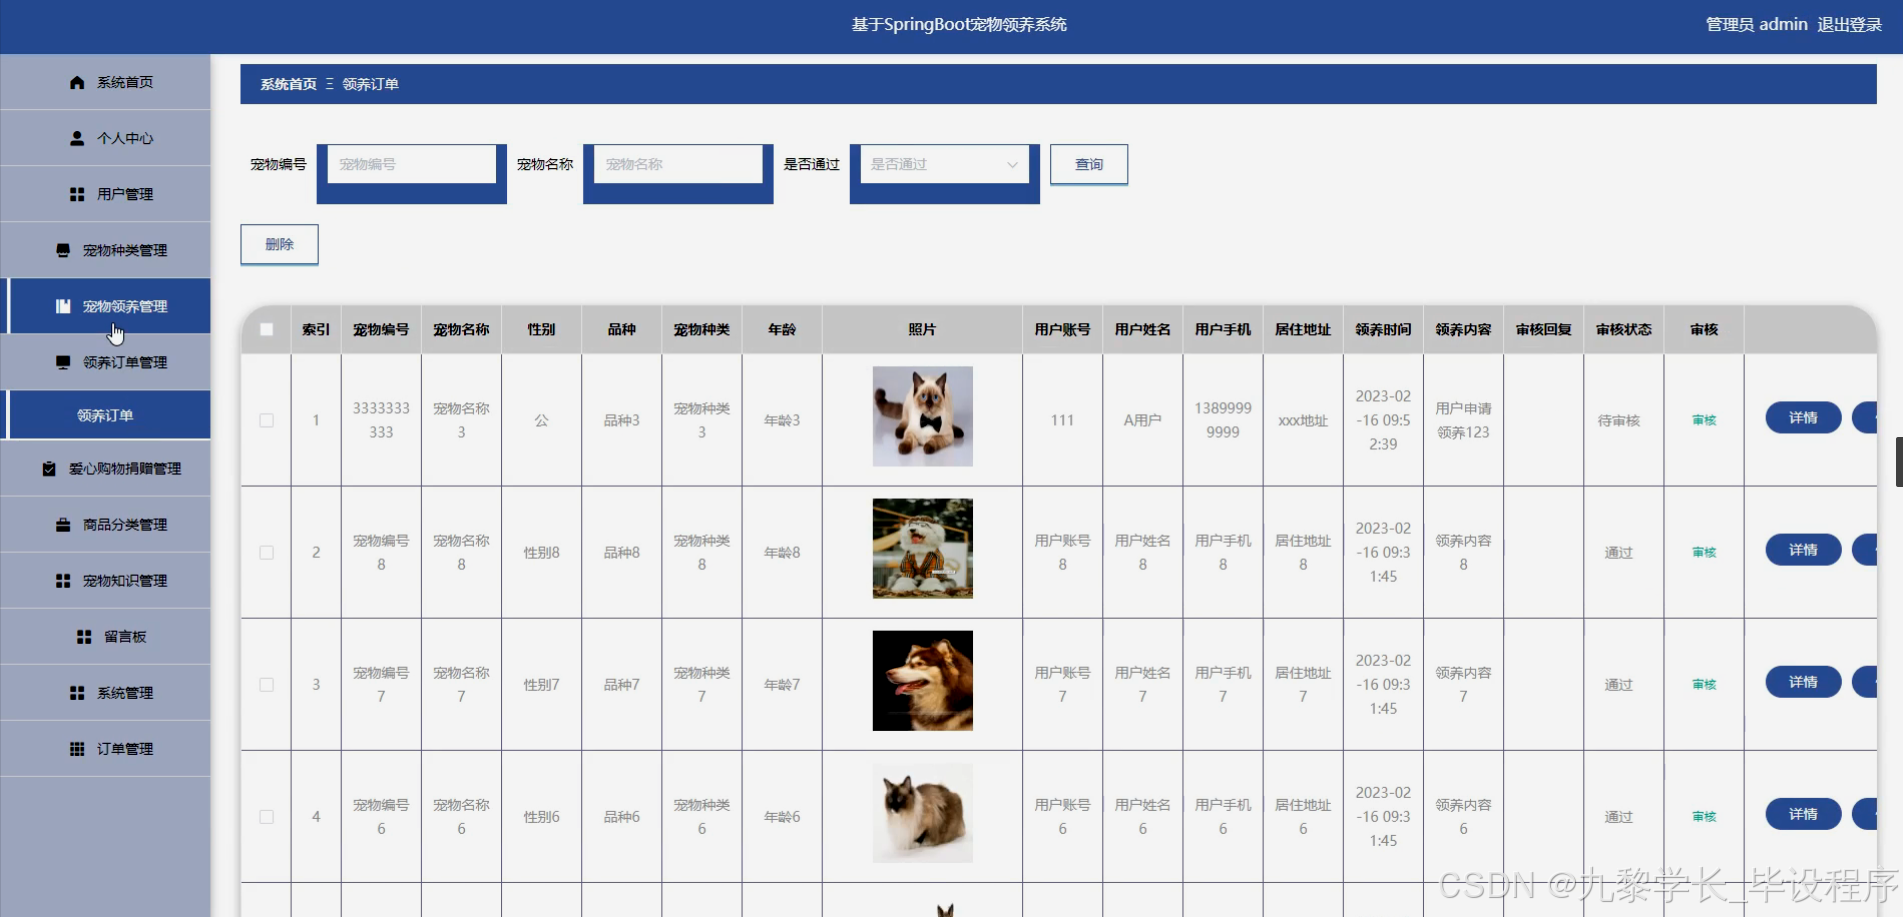Click the costumed cat photo in row 2
This screenshot has width=1903, height=917.
(x=922, y=548)
